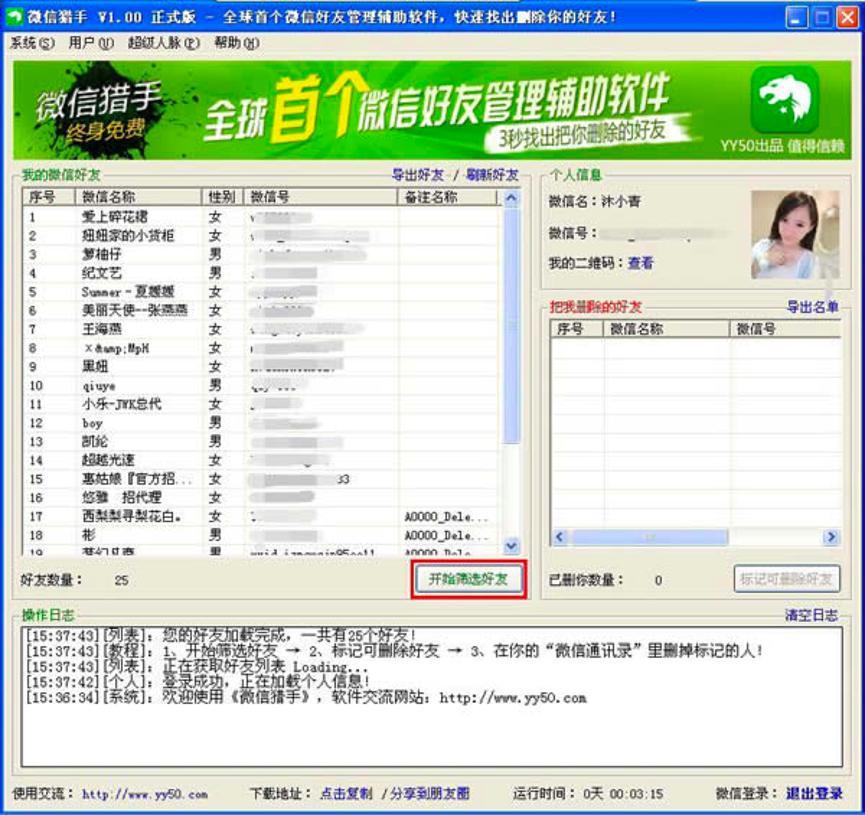Image resolution: width=865 pixels, height=815 pixels.
Task: Clear the log with 清空日志
Action: [x=811, y=615]
